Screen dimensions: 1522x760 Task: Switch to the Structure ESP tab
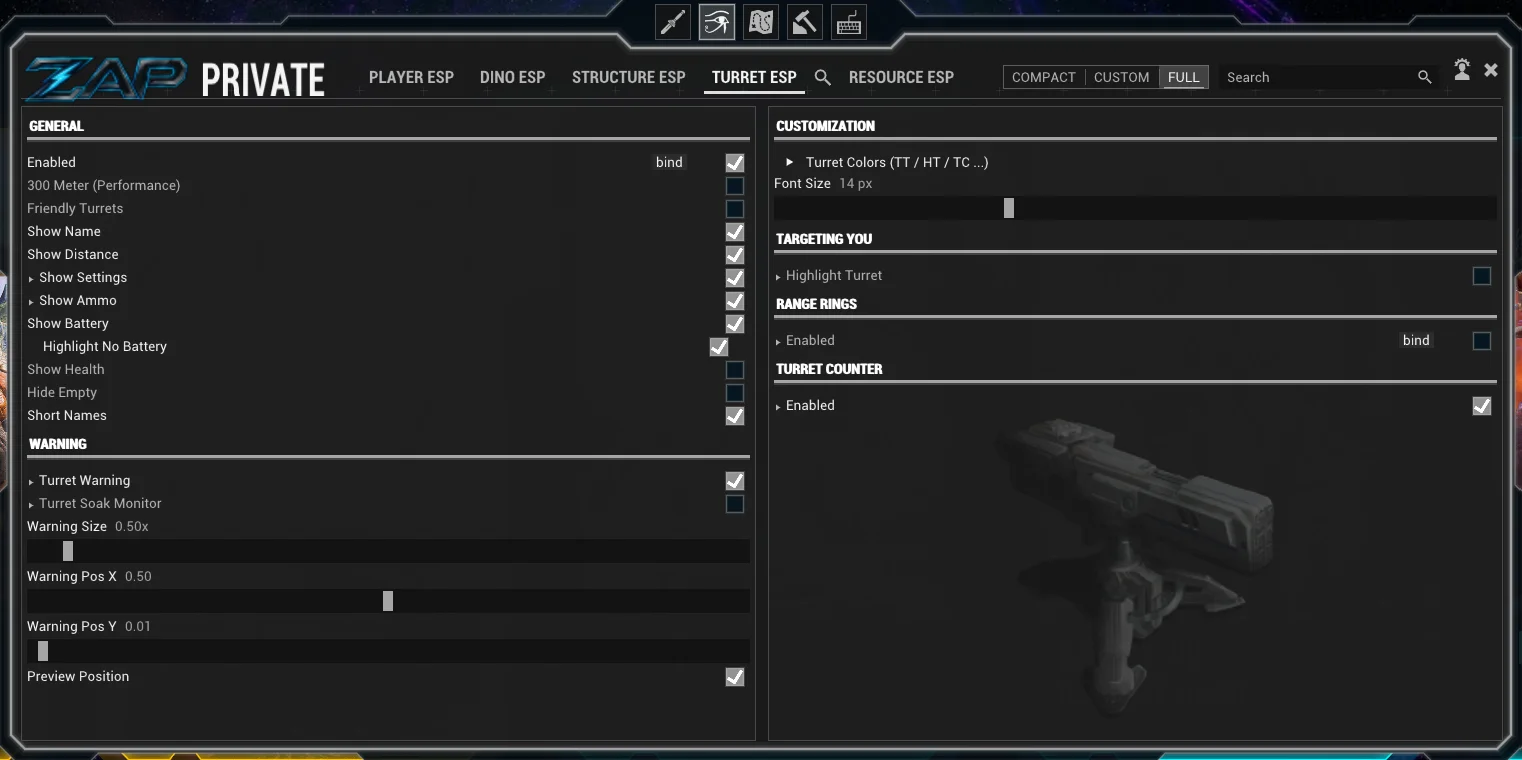[x=629, y=77]
